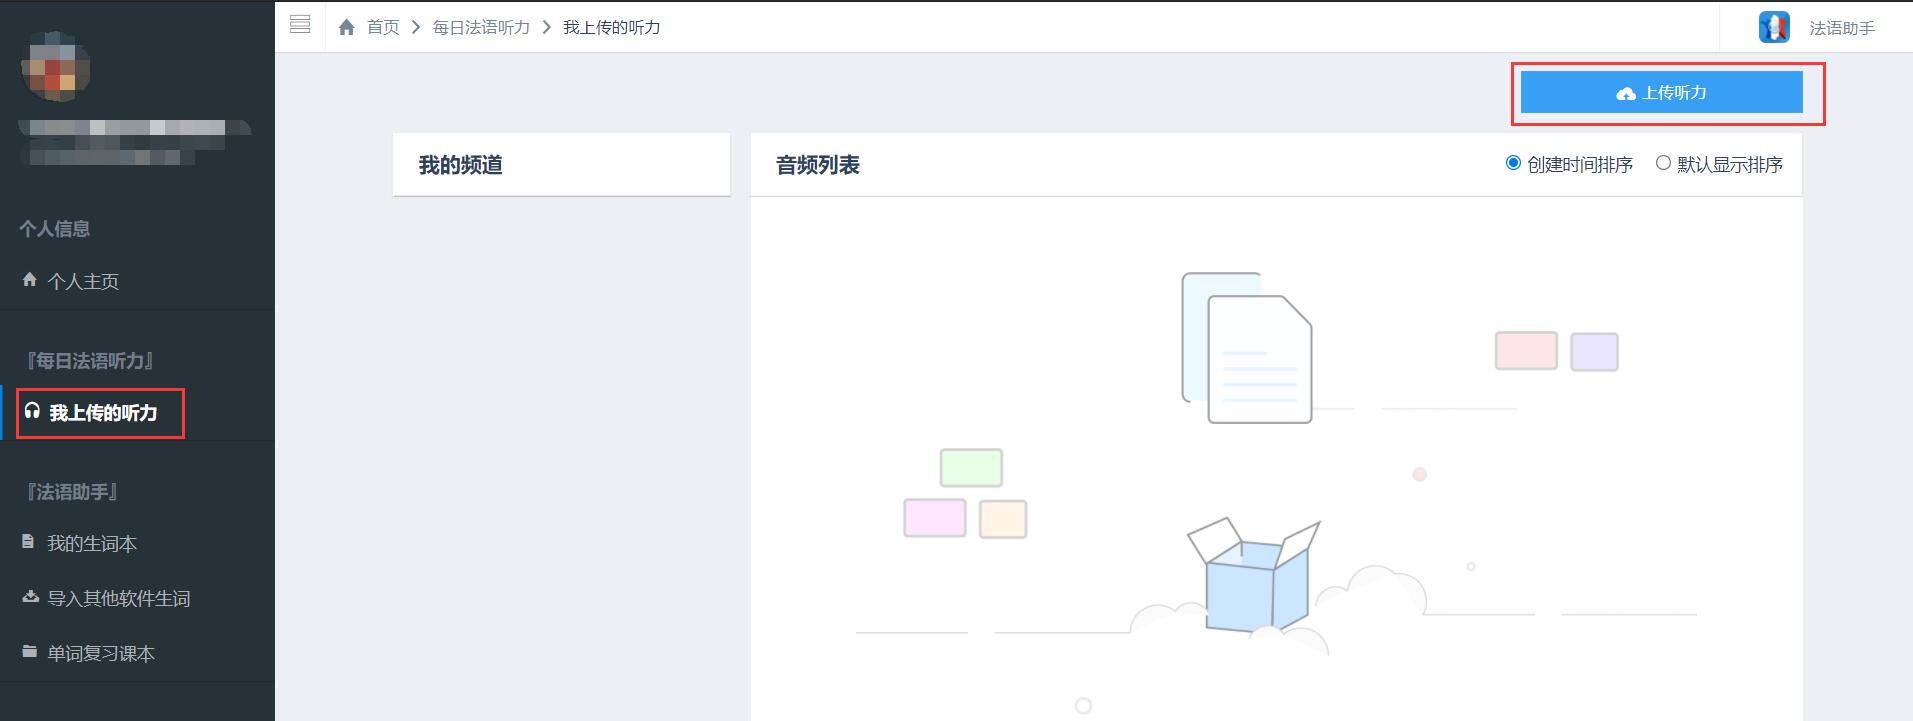1913x721 pixels.
Task: Click the folder icon beside 单词复习课本
Action: coord(30,652)
